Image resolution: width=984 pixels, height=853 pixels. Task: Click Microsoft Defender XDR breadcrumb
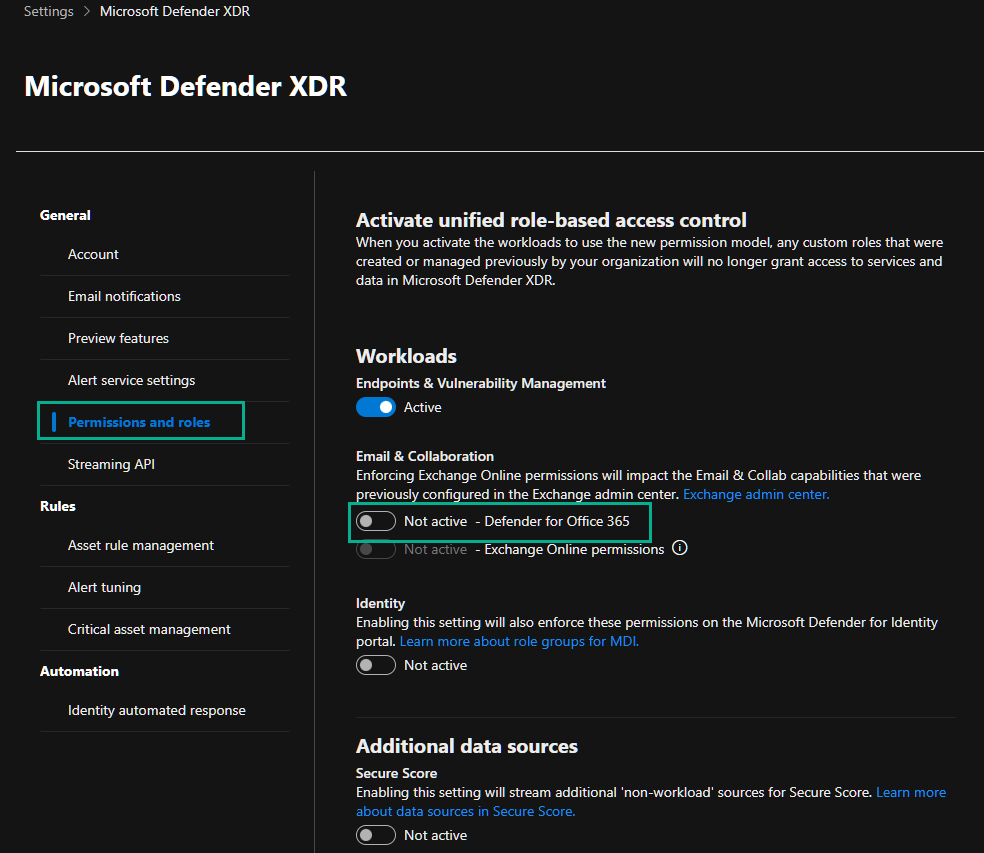pos(174,11)
